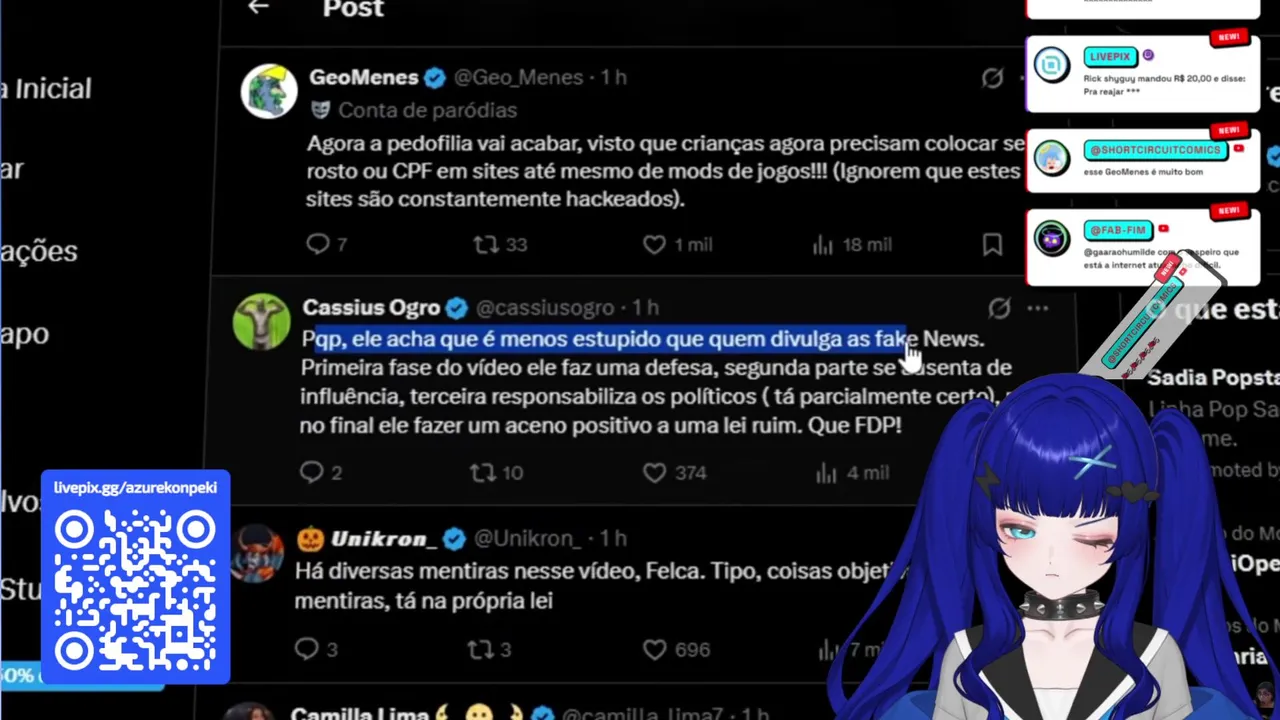1280x720 pixels.
Task: Open Unikron_'s reply thread with 3 comments
Action: [x=316, y=649]
